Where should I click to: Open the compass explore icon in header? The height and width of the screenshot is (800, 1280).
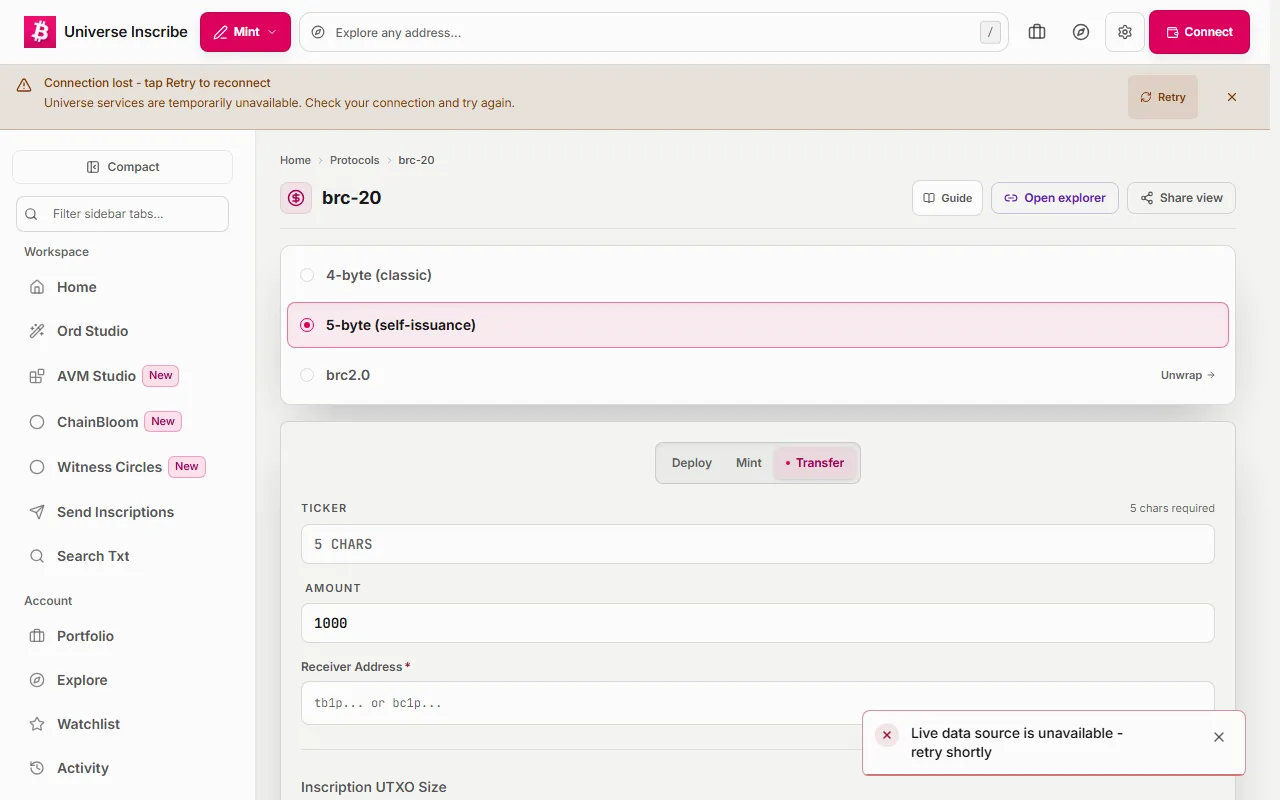(x=1081, y=32)
